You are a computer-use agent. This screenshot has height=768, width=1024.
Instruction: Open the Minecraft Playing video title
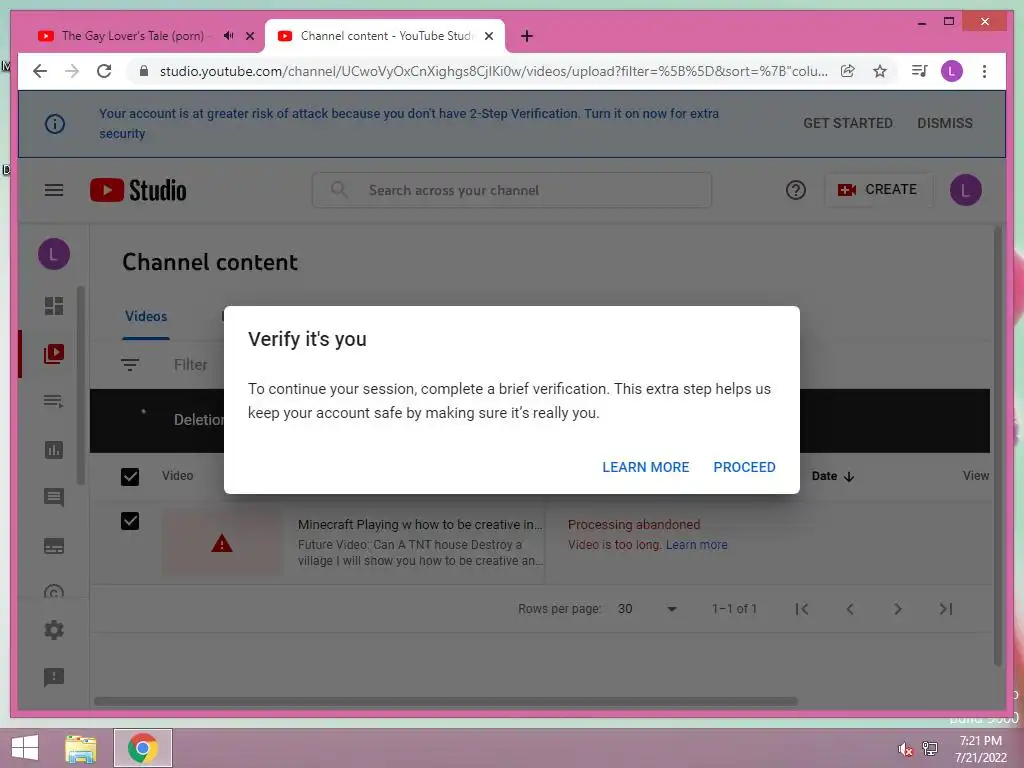pos(420,524)
